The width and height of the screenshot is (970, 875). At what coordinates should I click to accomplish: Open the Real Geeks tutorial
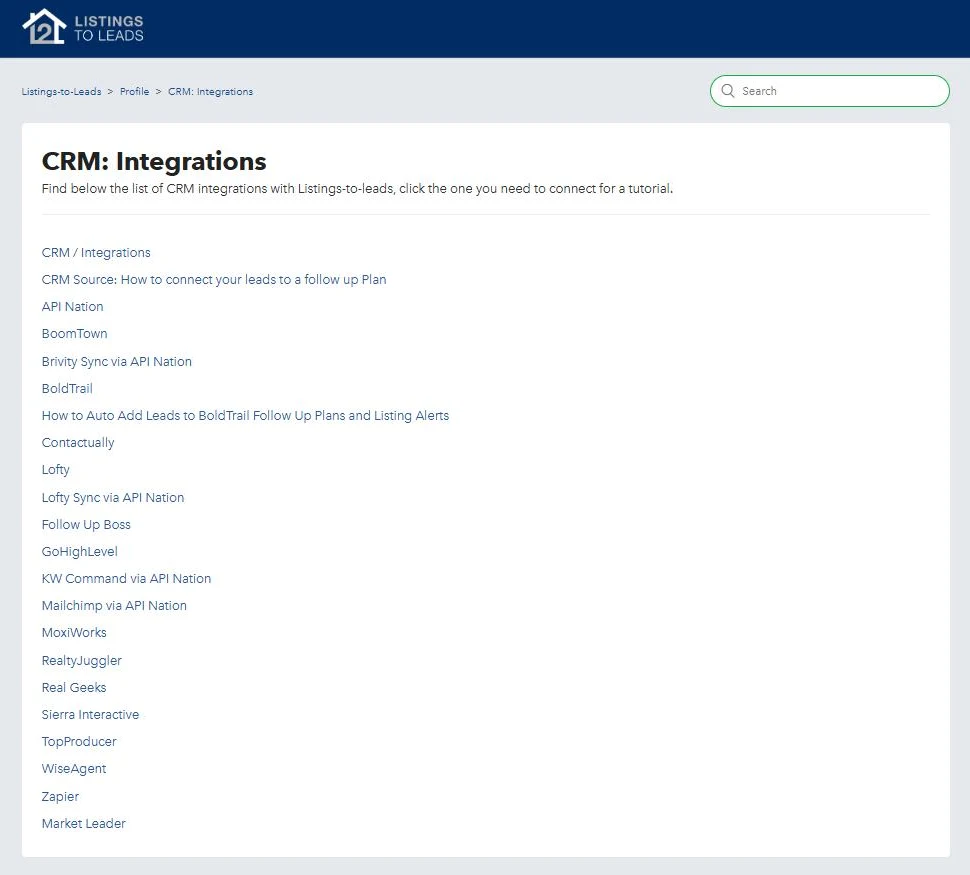[74, 688]
